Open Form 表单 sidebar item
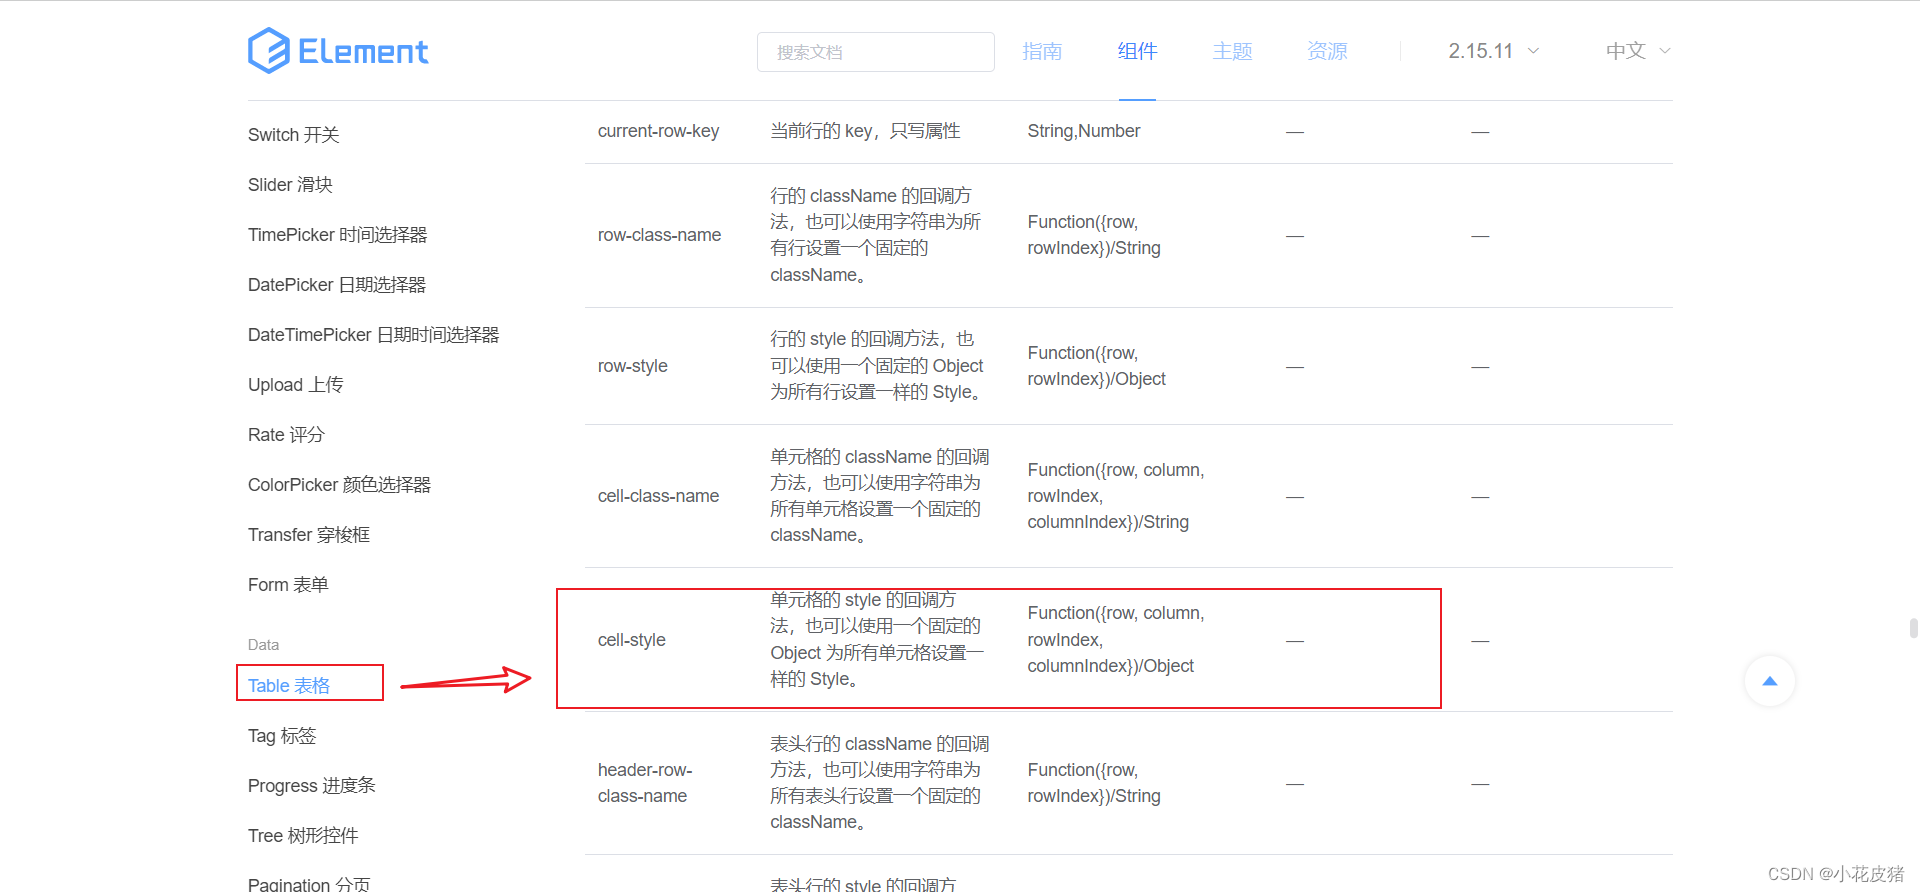 click(288, 585)
